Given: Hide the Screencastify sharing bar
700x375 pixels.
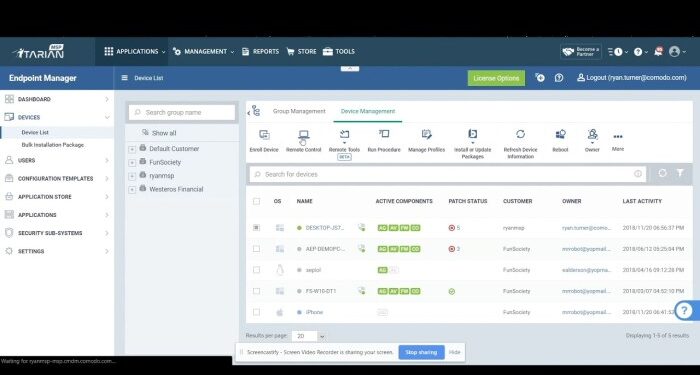Looking at the screenshot, I should click(x=454, y=352).
